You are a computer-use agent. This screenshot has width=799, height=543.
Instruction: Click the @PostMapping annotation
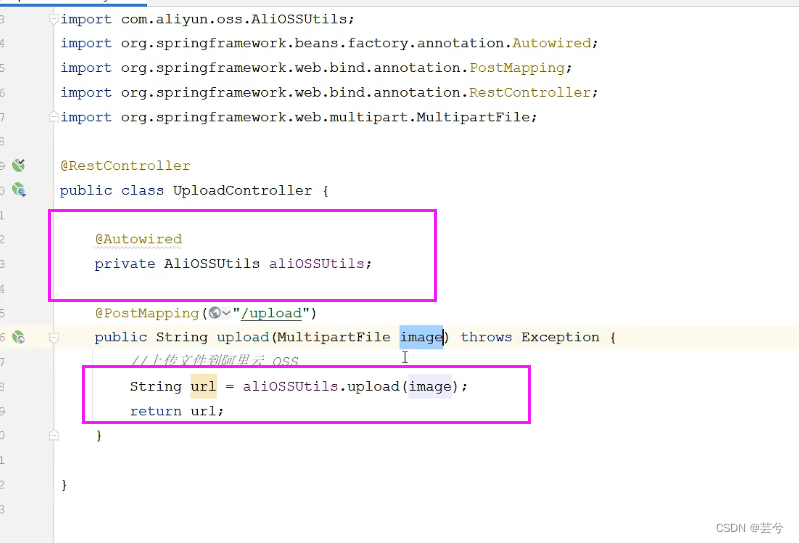pos(147,313)
